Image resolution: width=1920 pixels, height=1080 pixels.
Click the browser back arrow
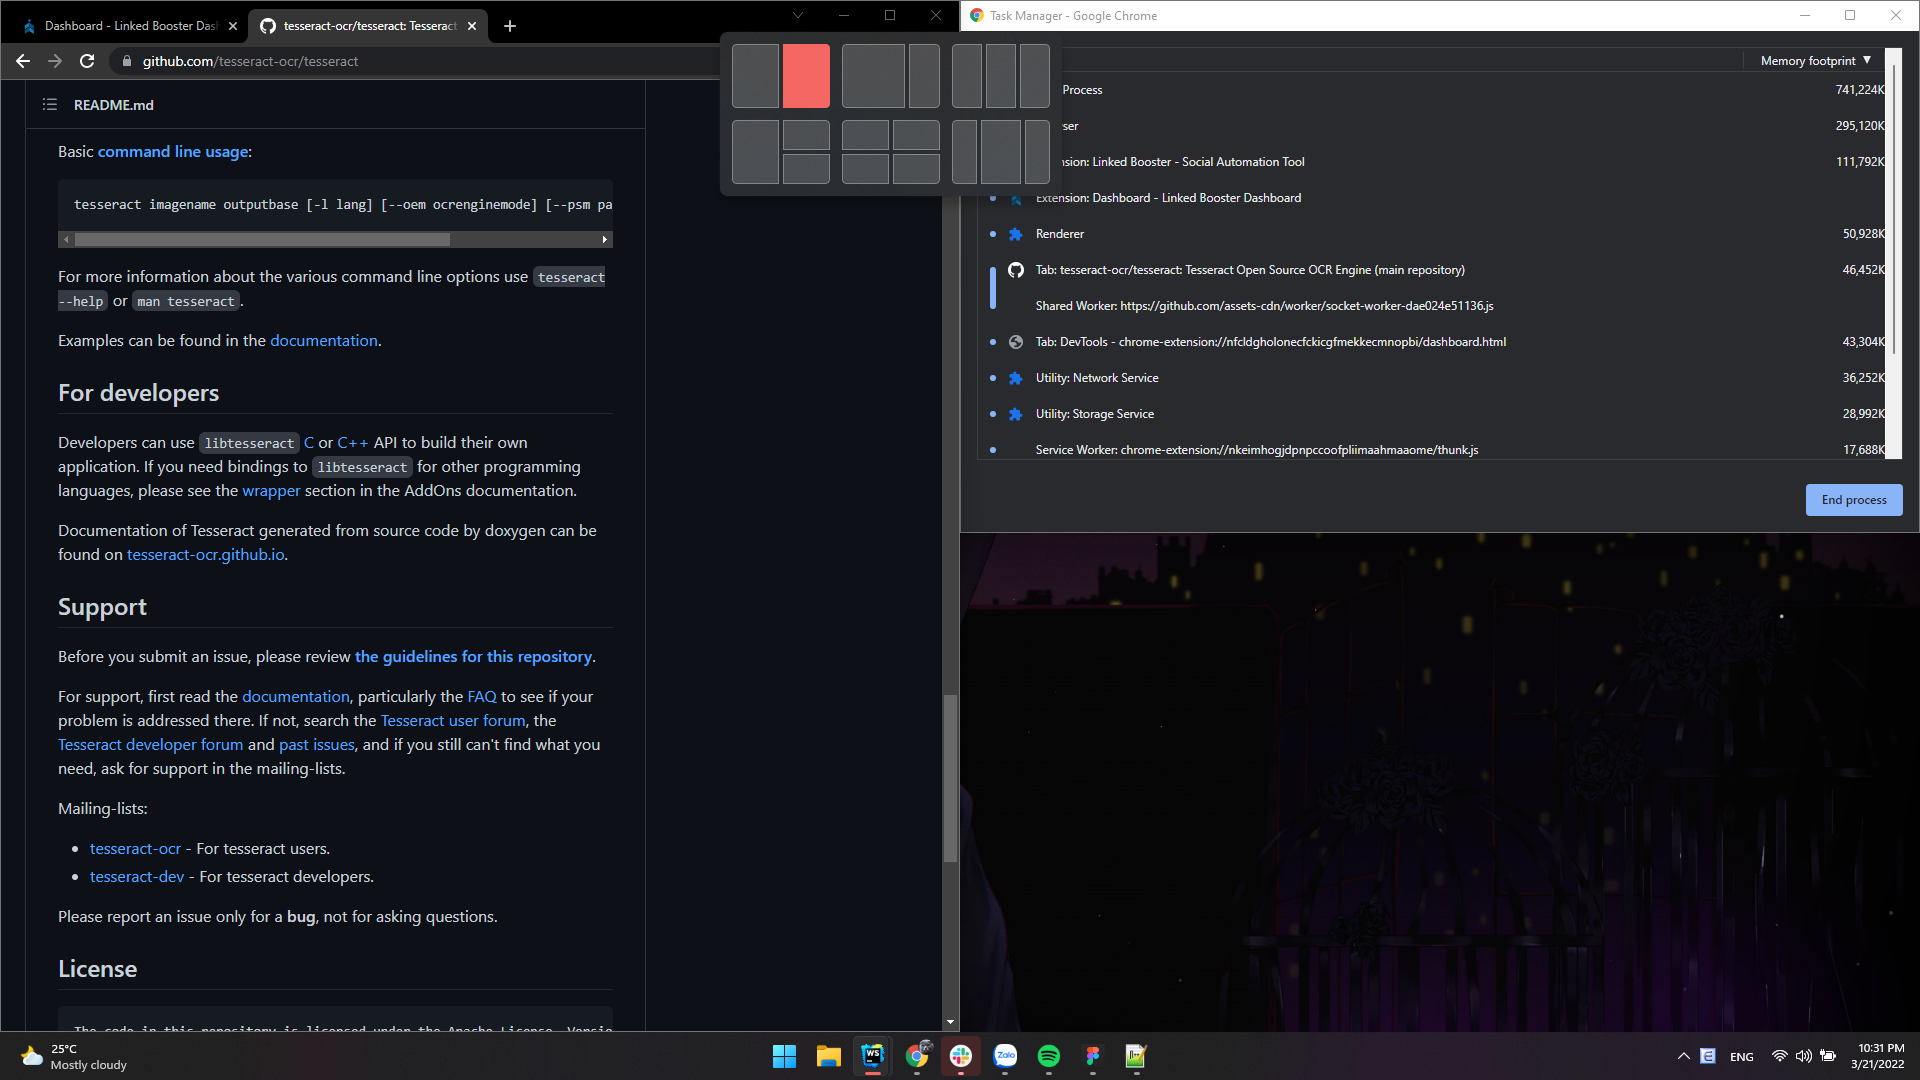point(23,61)
